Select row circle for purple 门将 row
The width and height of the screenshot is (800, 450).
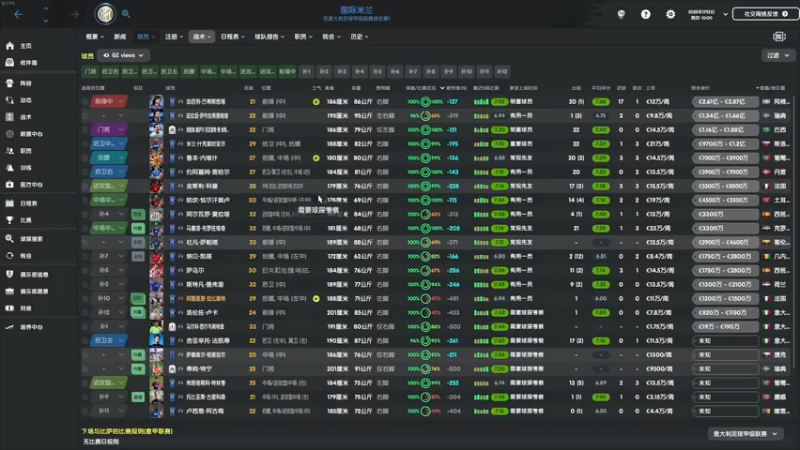click(85, 130)
